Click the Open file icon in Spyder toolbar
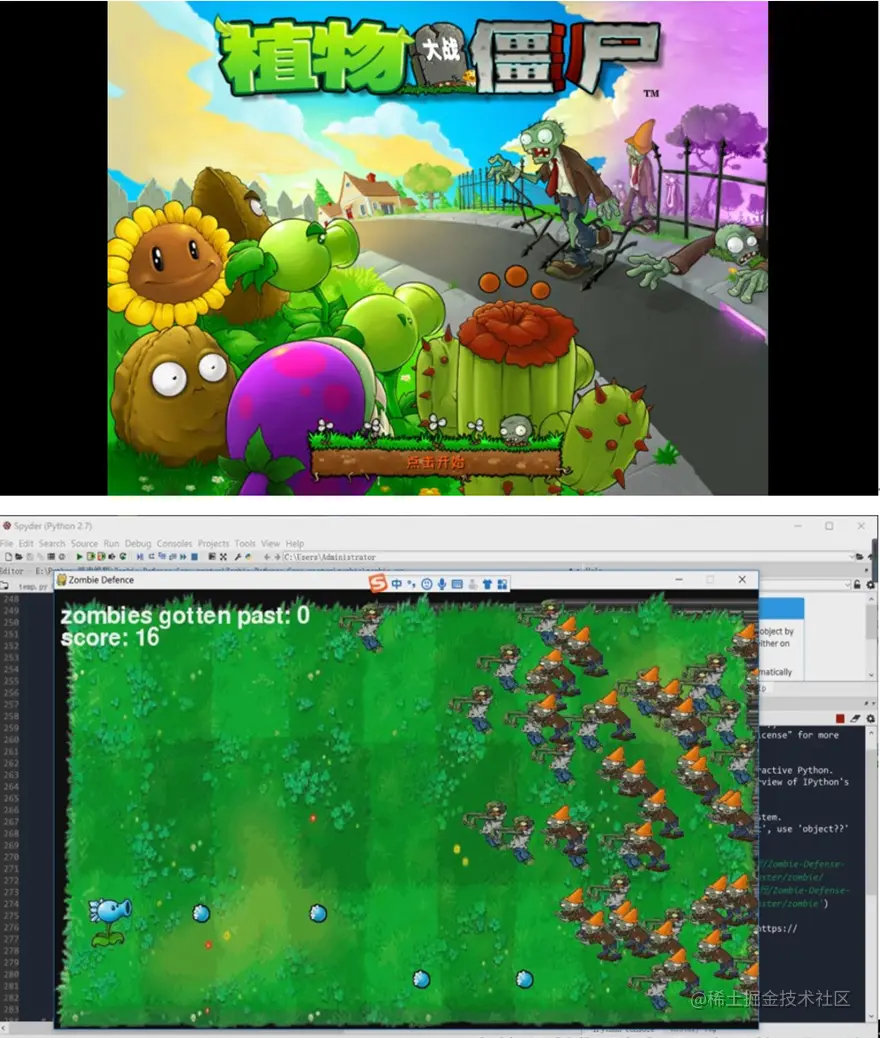Image resolution: width=880 pixels, height=1038 pixels. coord(19,557)
